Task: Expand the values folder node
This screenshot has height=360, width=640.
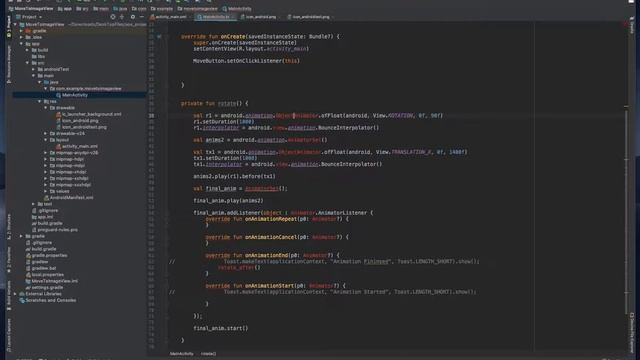Action: 46,191
